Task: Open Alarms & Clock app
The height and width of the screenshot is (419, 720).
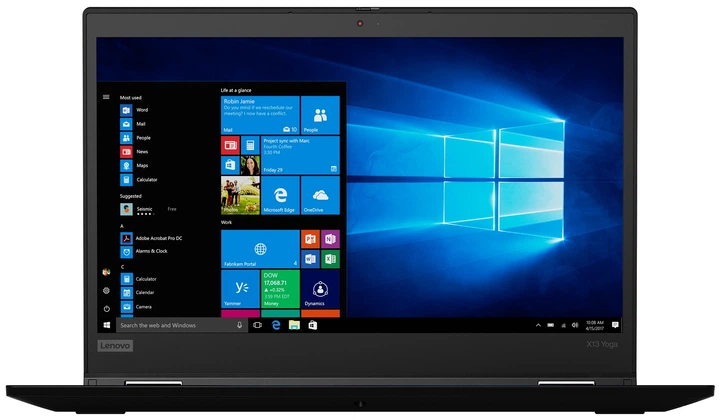Action: [x=144, y=251]
